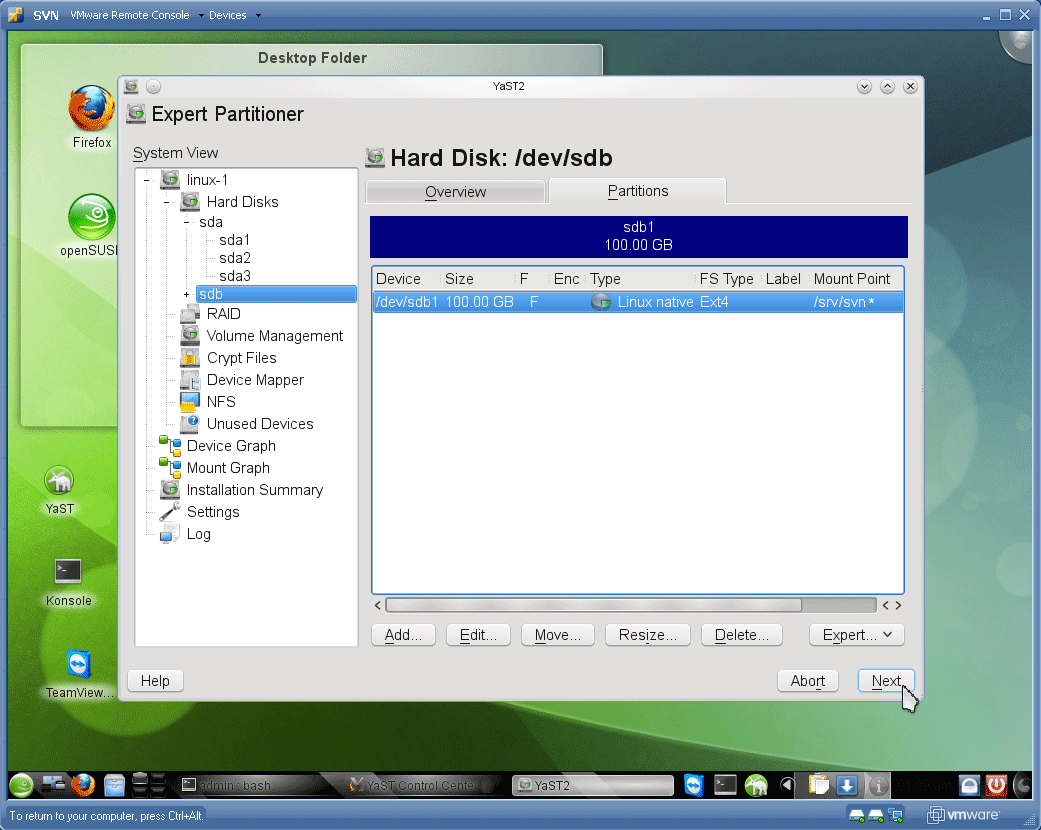Click the Help button
This screenshot has width=1041, height=830.
[x=155, y=681]
